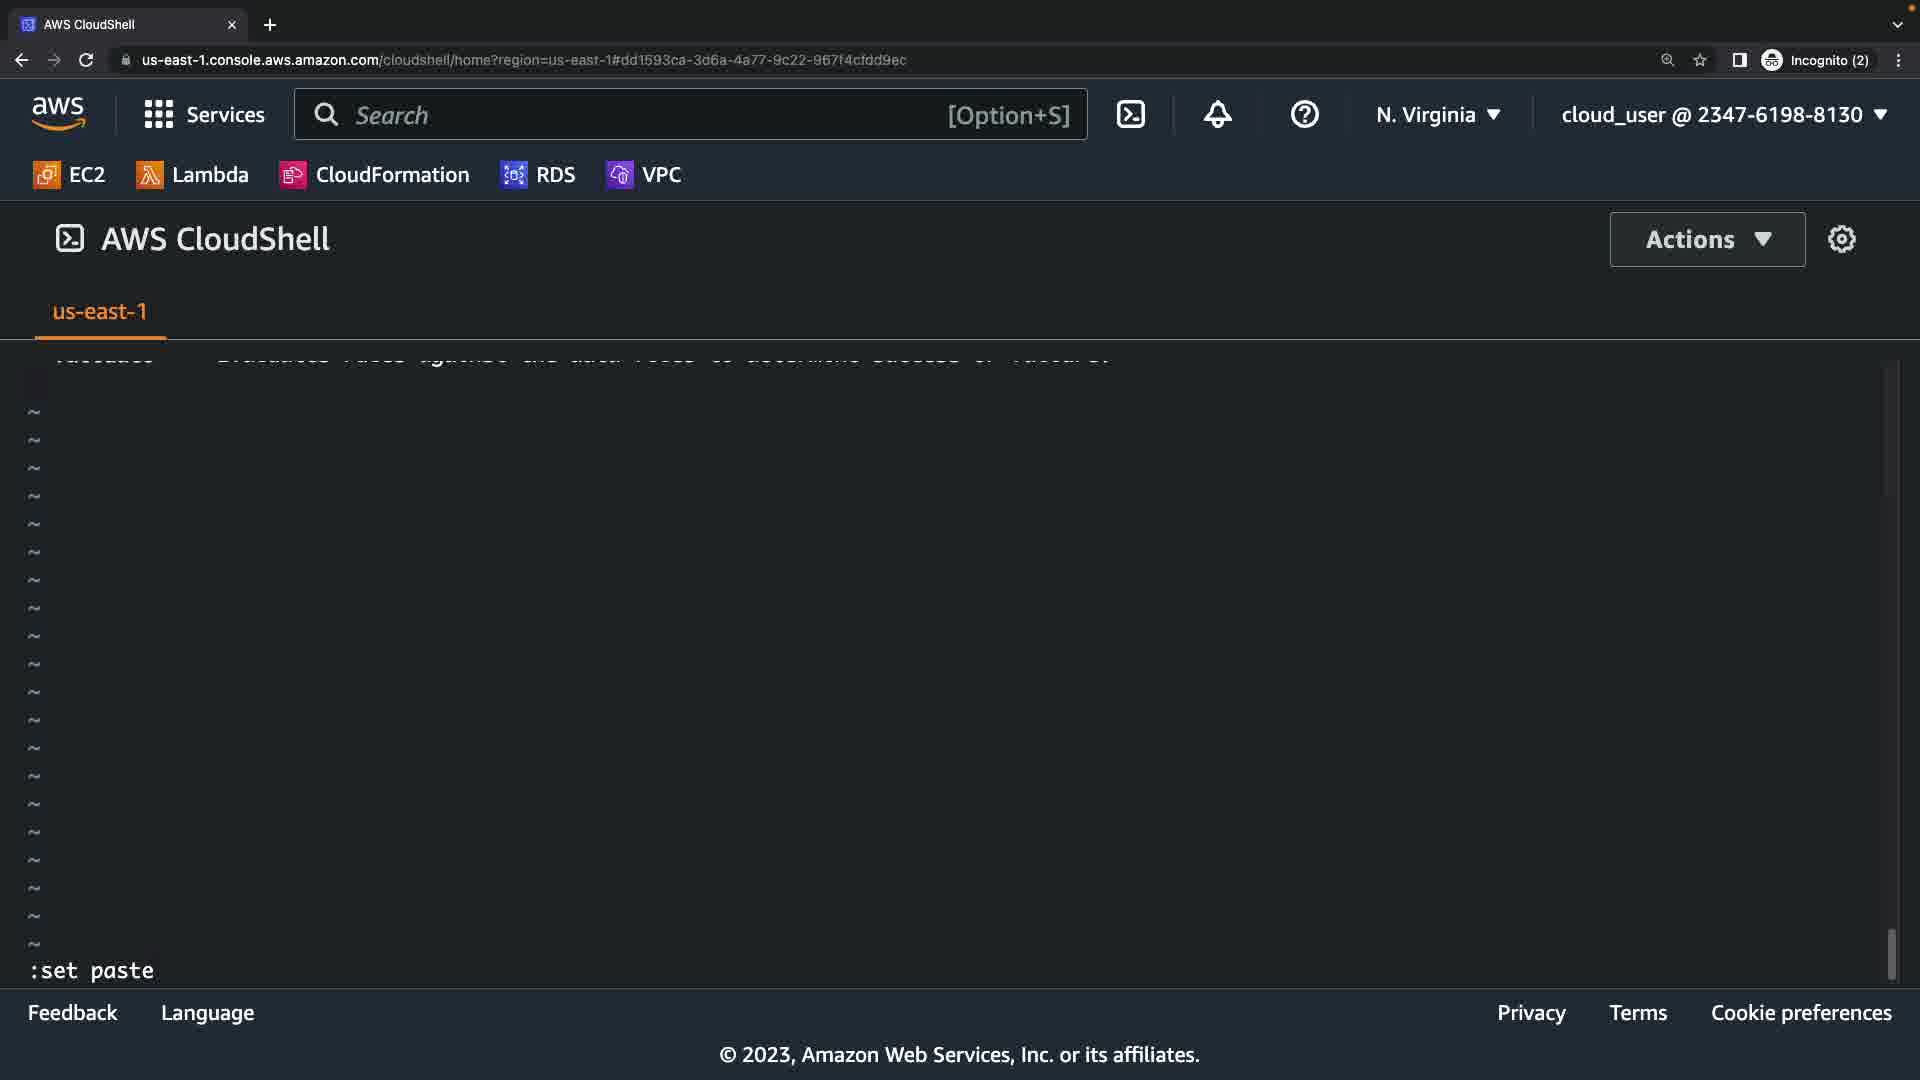Click the terminal vertical scrollbar
The width and height of the screenshot is (1920, 1080).
pos(1891,954)
